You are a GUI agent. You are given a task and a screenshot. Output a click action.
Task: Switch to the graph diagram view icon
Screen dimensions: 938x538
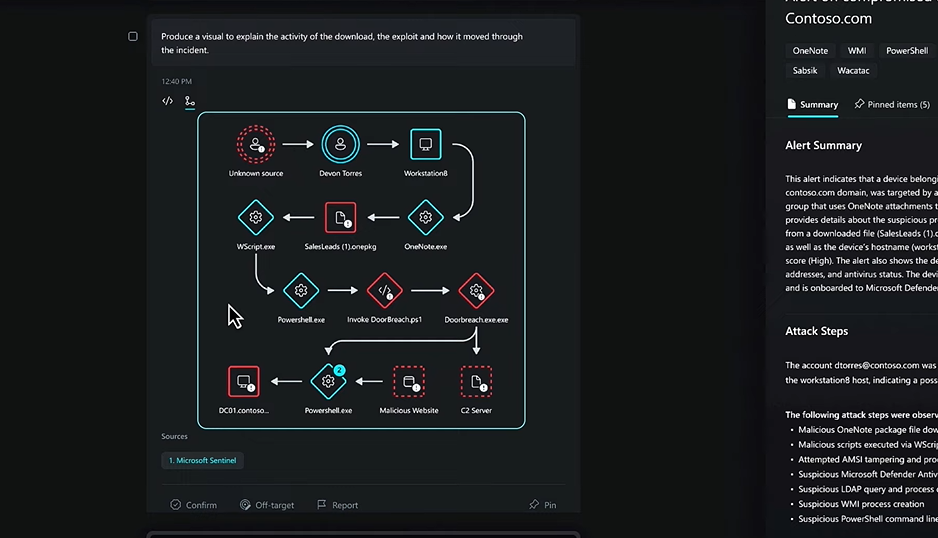(x=190, y=101)
